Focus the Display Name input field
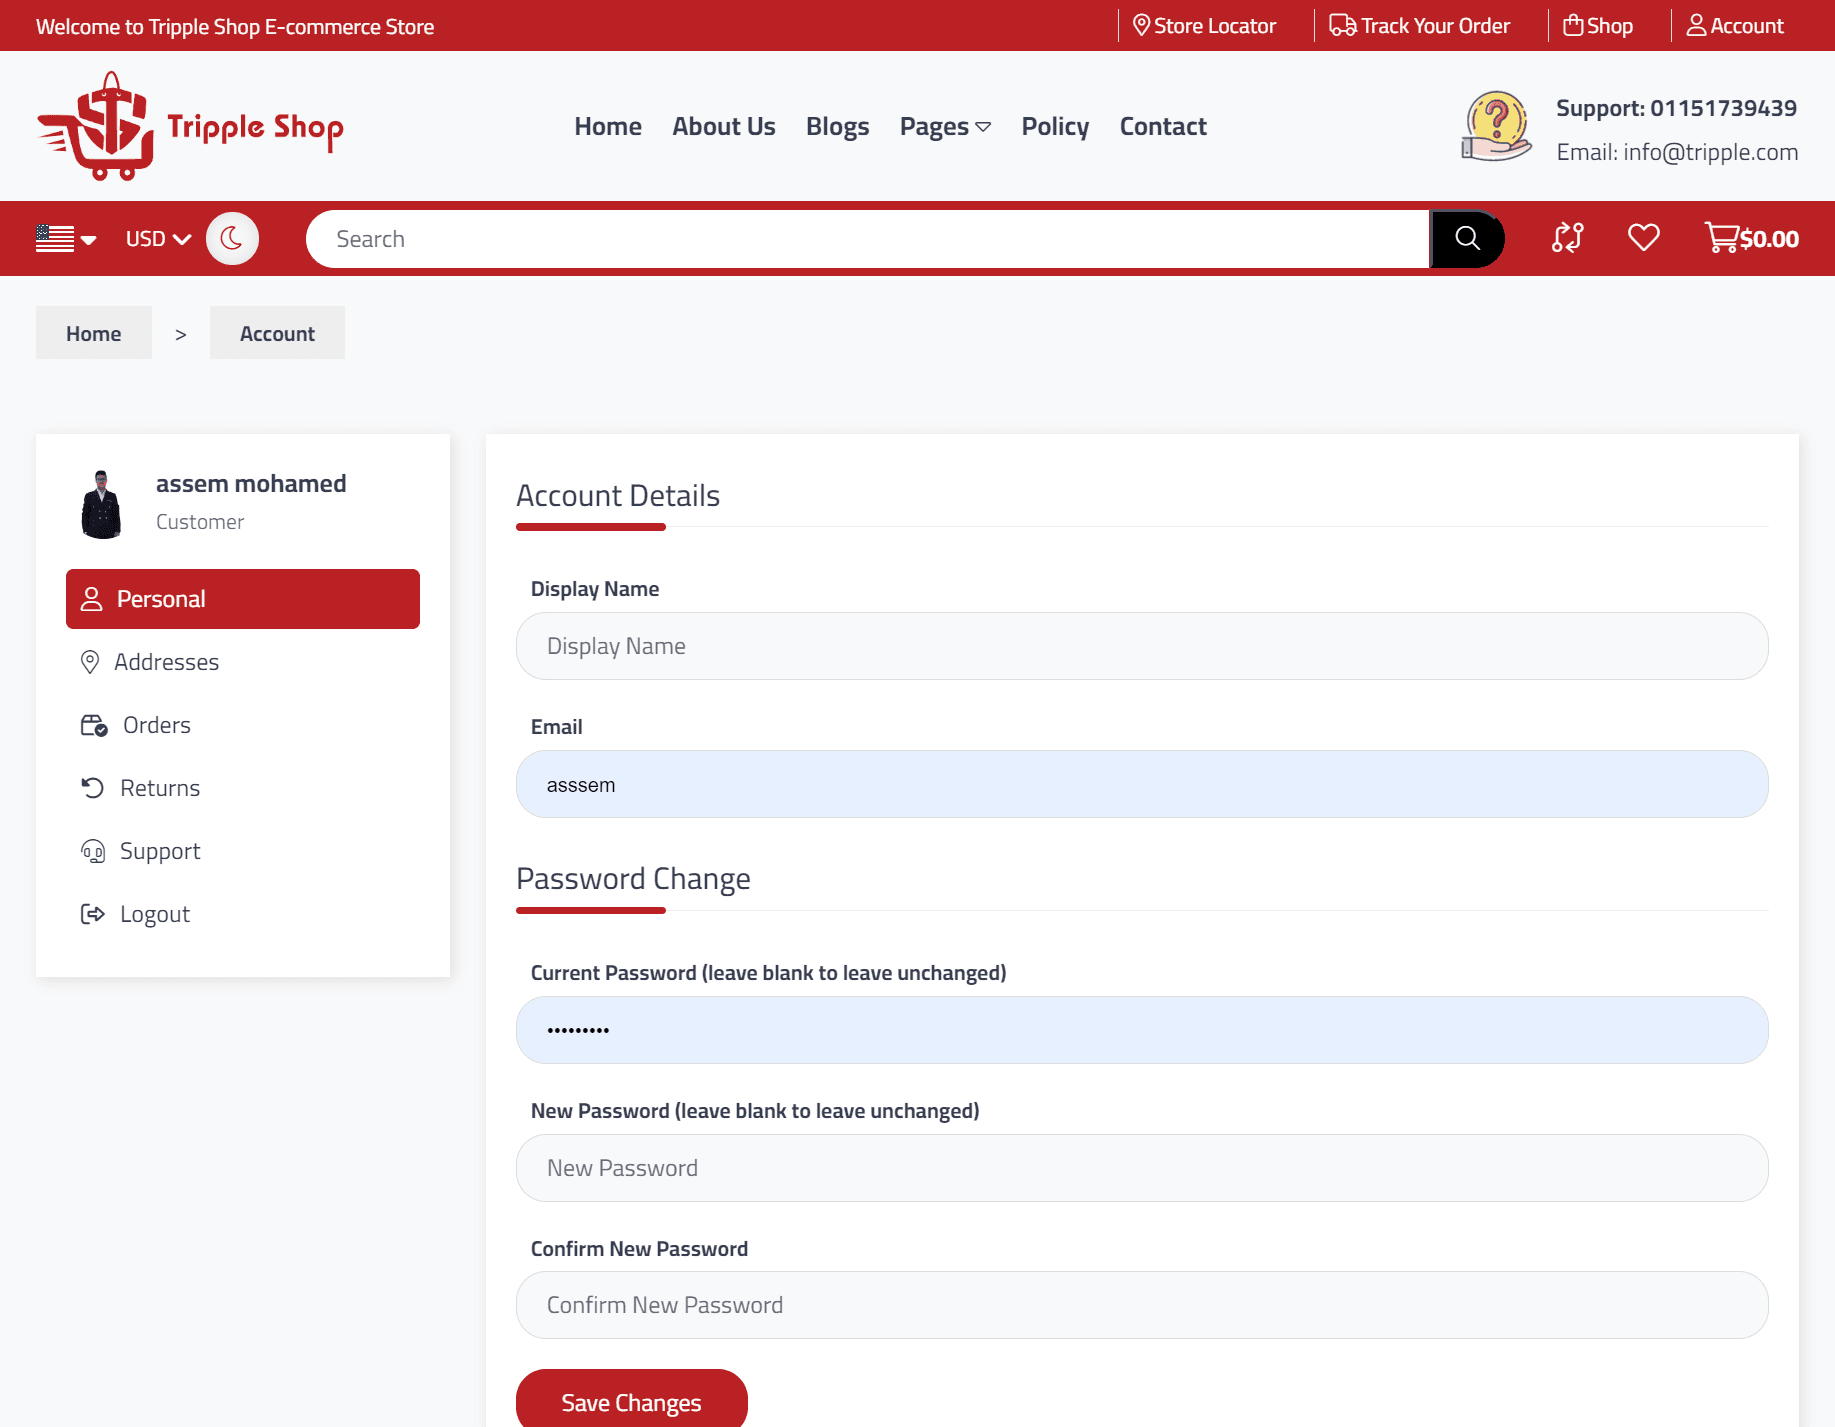 tap(1142, 646)
